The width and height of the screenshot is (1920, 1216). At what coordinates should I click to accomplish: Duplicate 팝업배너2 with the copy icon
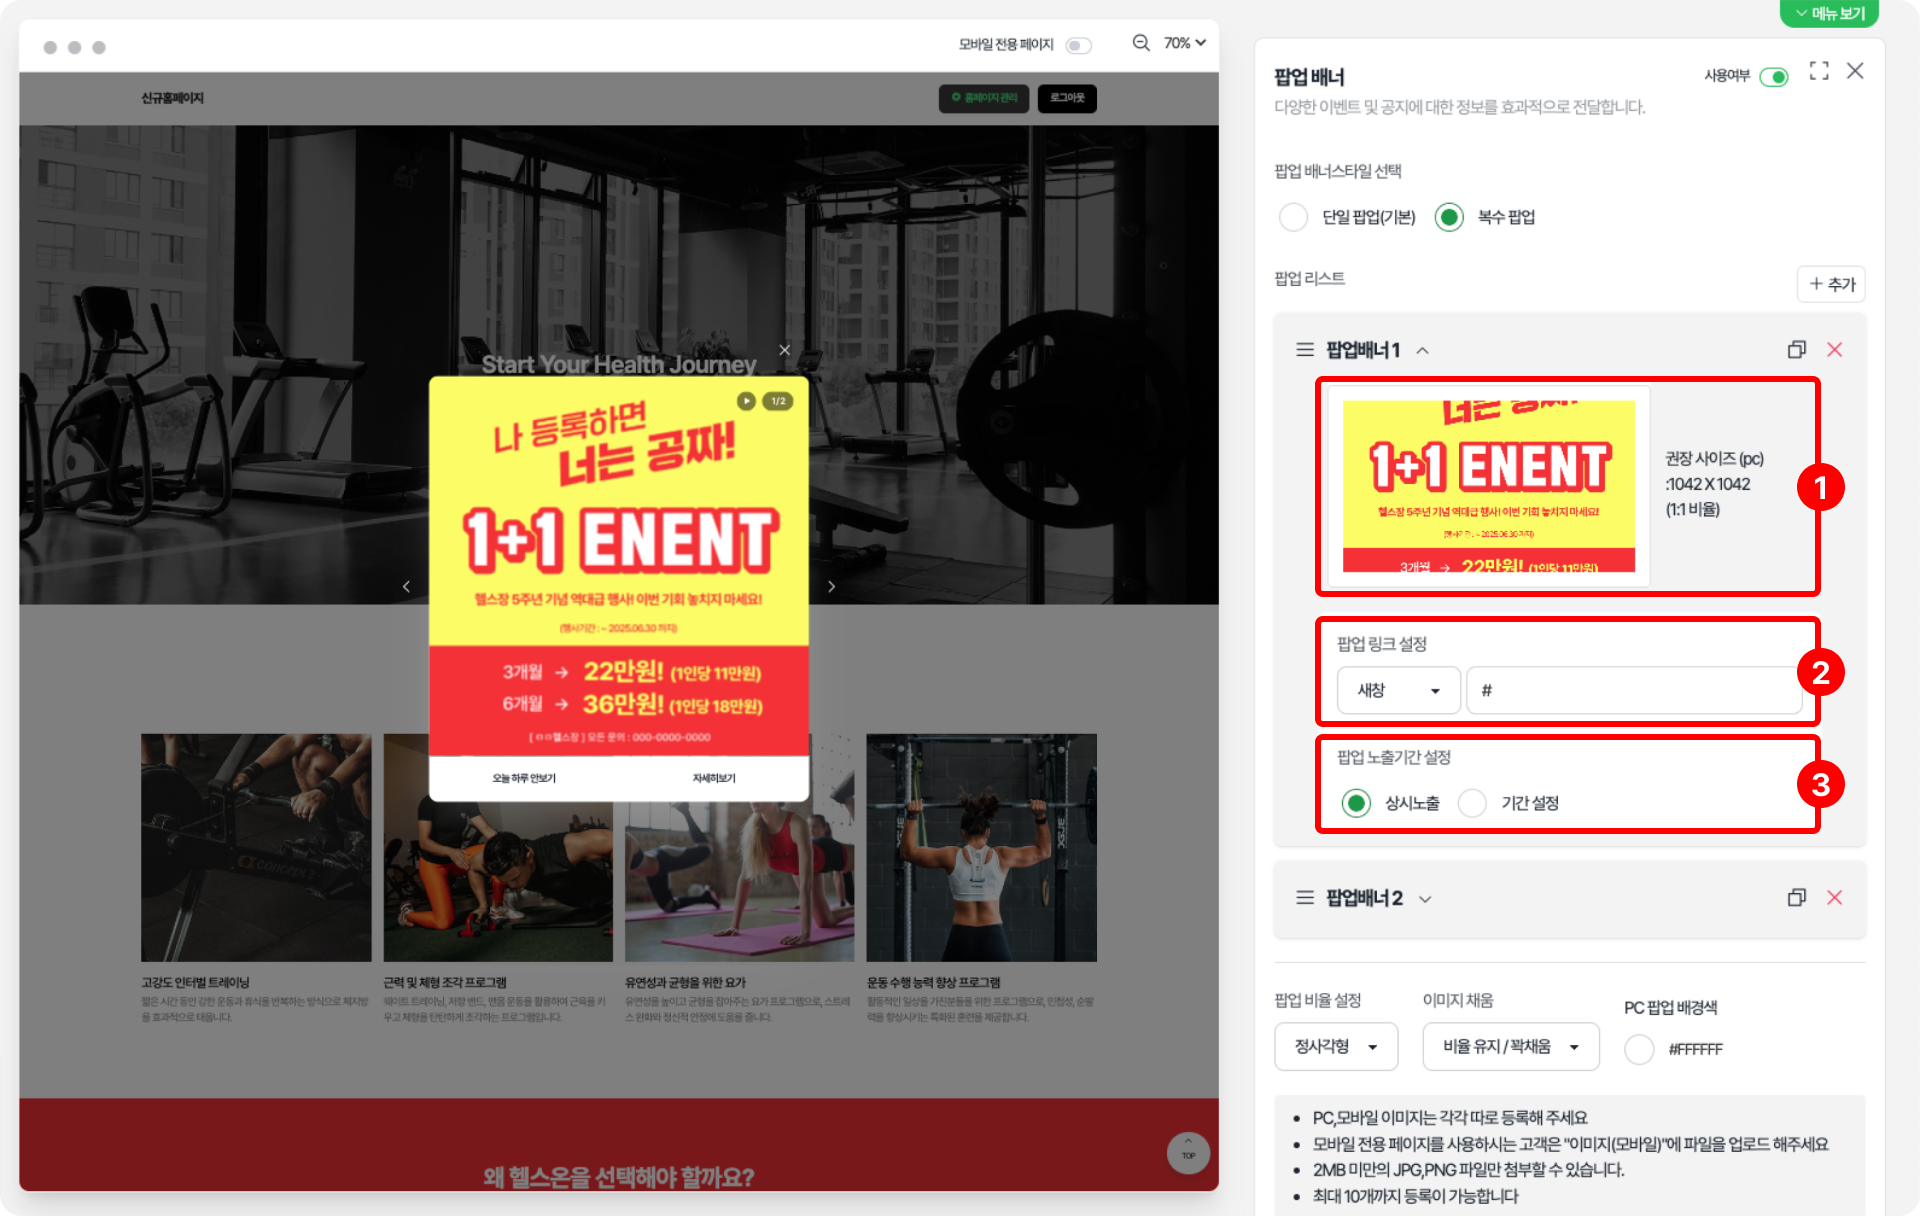[x=1797, y=898]
